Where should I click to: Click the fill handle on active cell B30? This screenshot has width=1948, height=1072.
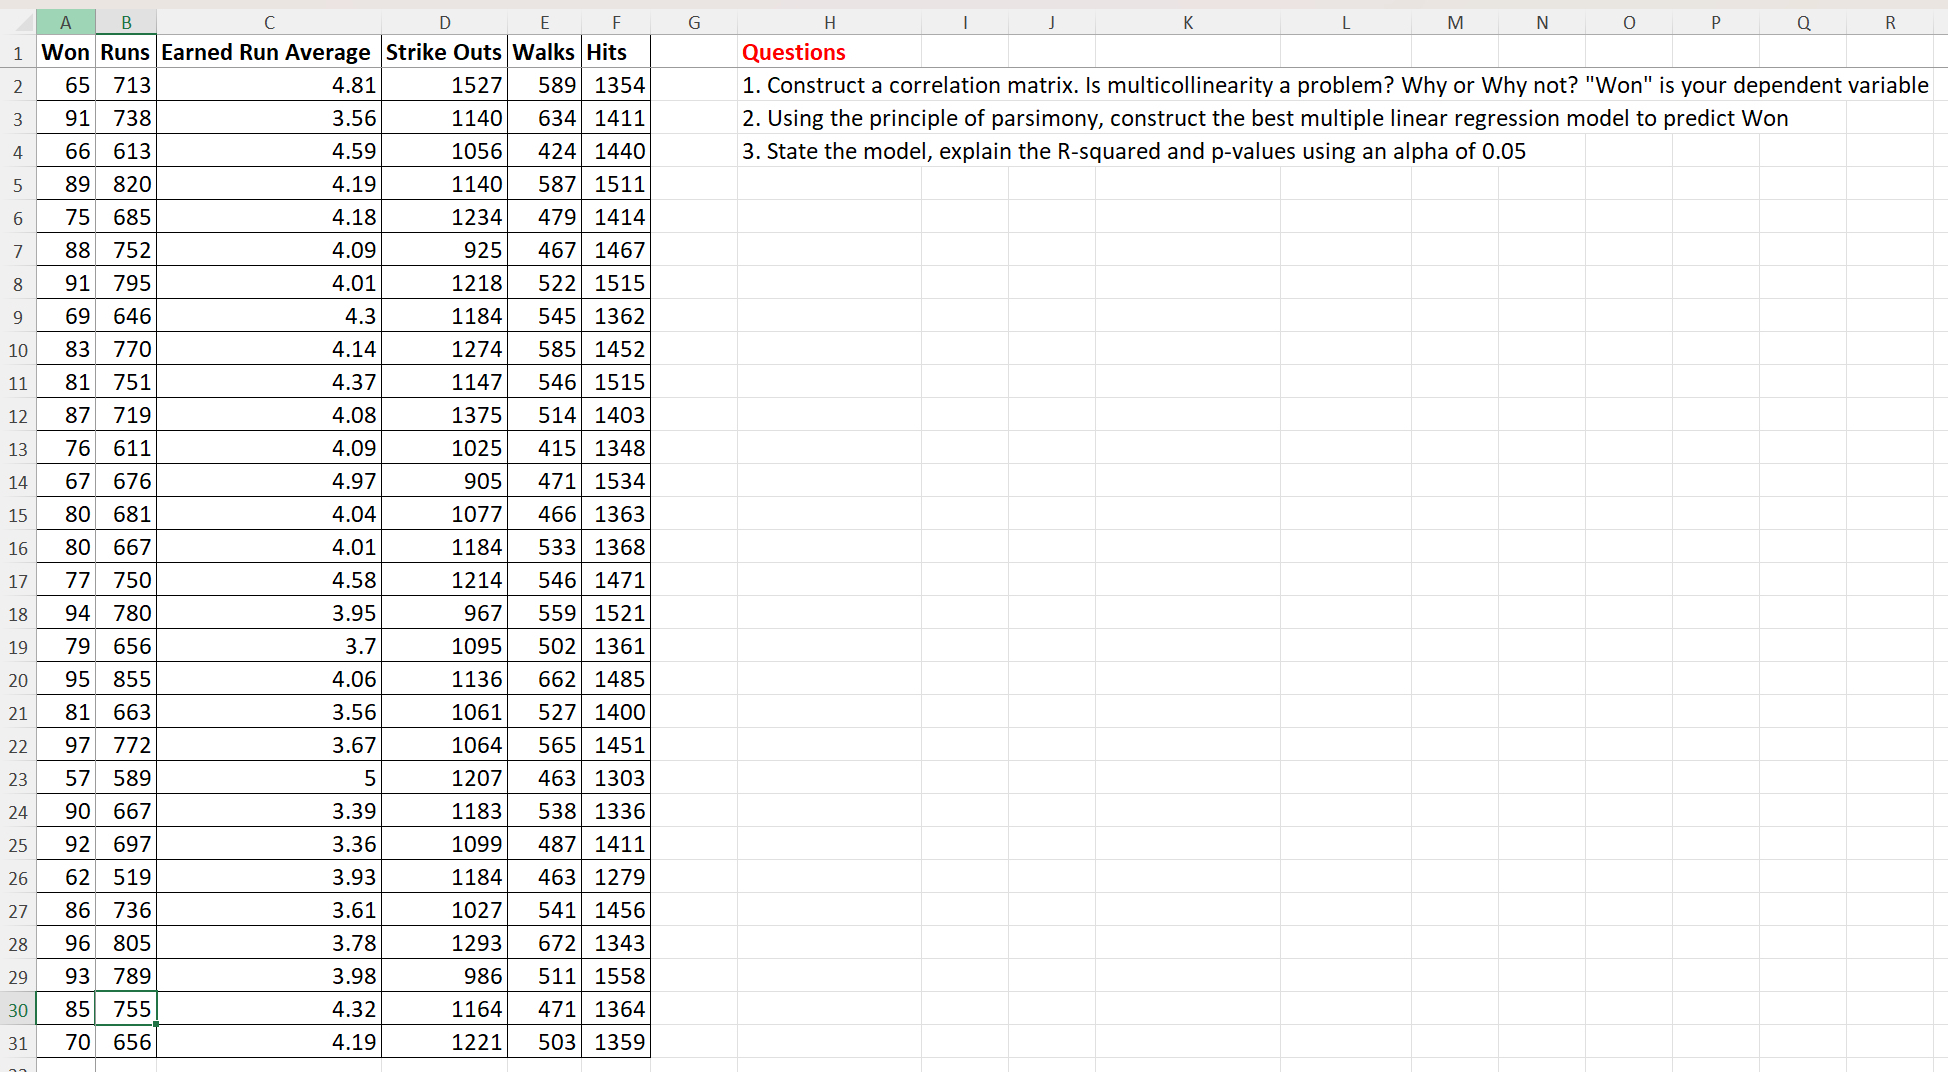[155, 1023]
